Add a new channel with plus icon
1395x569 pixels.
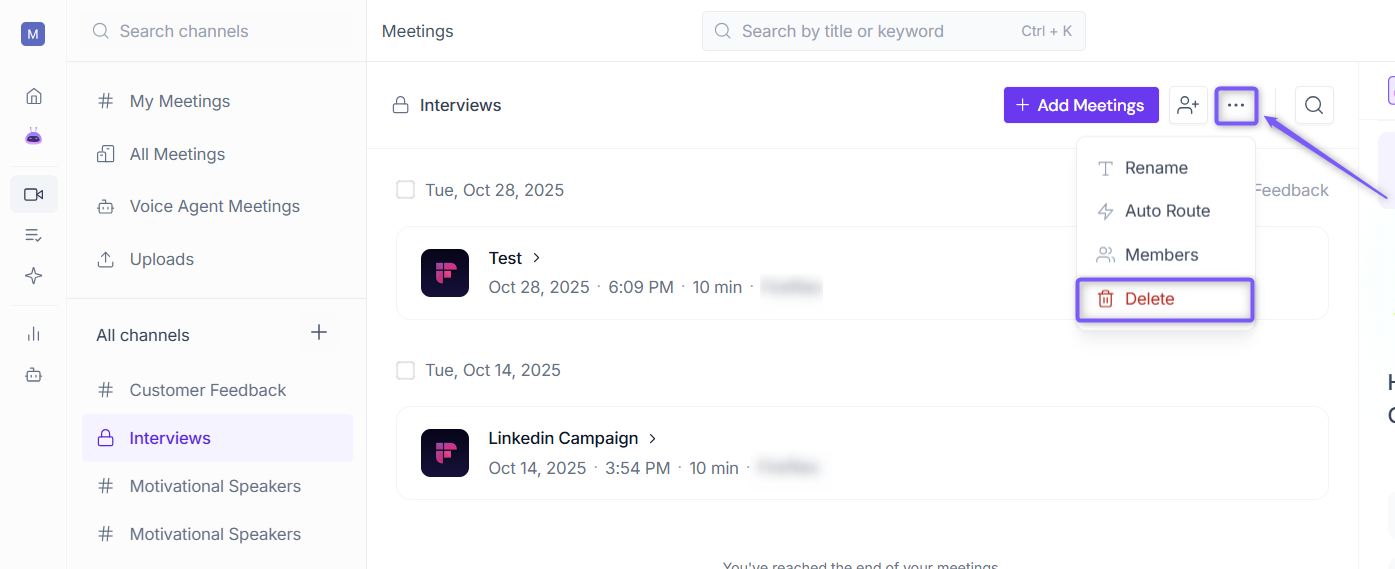click(x=319, y=332)
